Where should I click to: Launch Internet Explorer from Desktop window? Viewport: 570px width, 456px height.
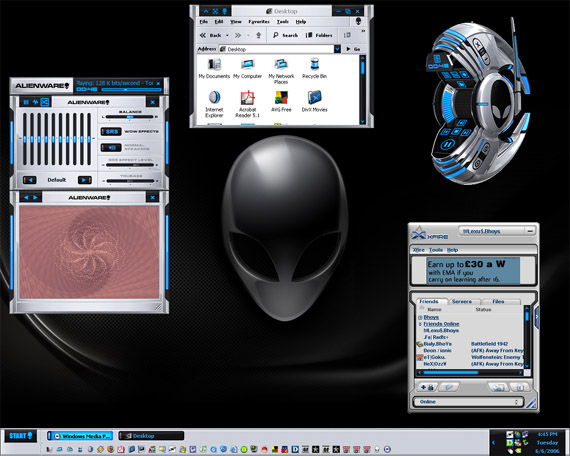pyautogui.click(x=214, y=104)
